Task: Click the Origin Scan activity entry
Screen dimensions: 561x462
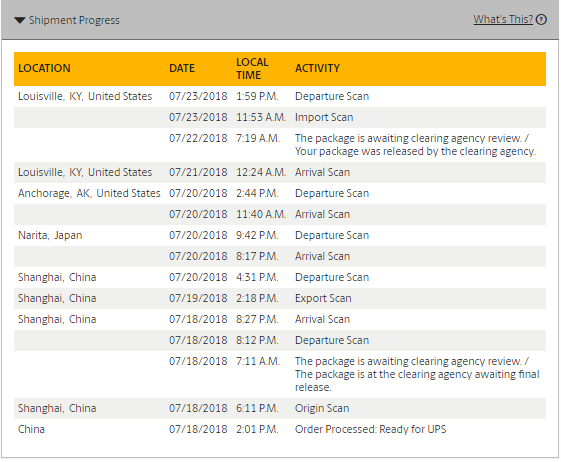Action: click(x=322, y=408)
